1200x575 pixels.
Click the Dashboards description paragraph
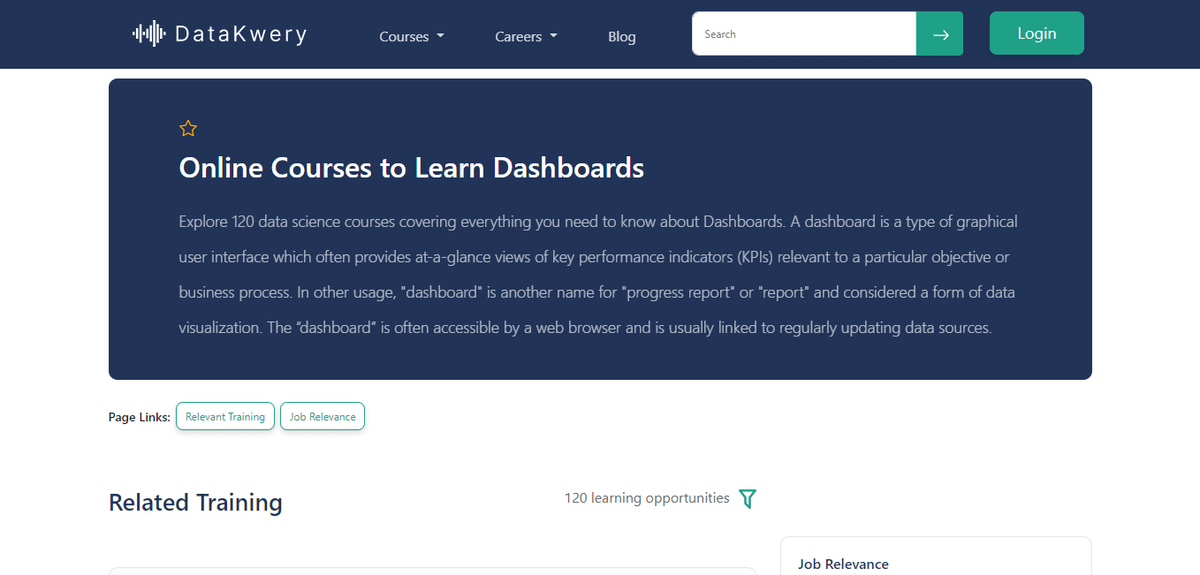[x=598, y=274]
